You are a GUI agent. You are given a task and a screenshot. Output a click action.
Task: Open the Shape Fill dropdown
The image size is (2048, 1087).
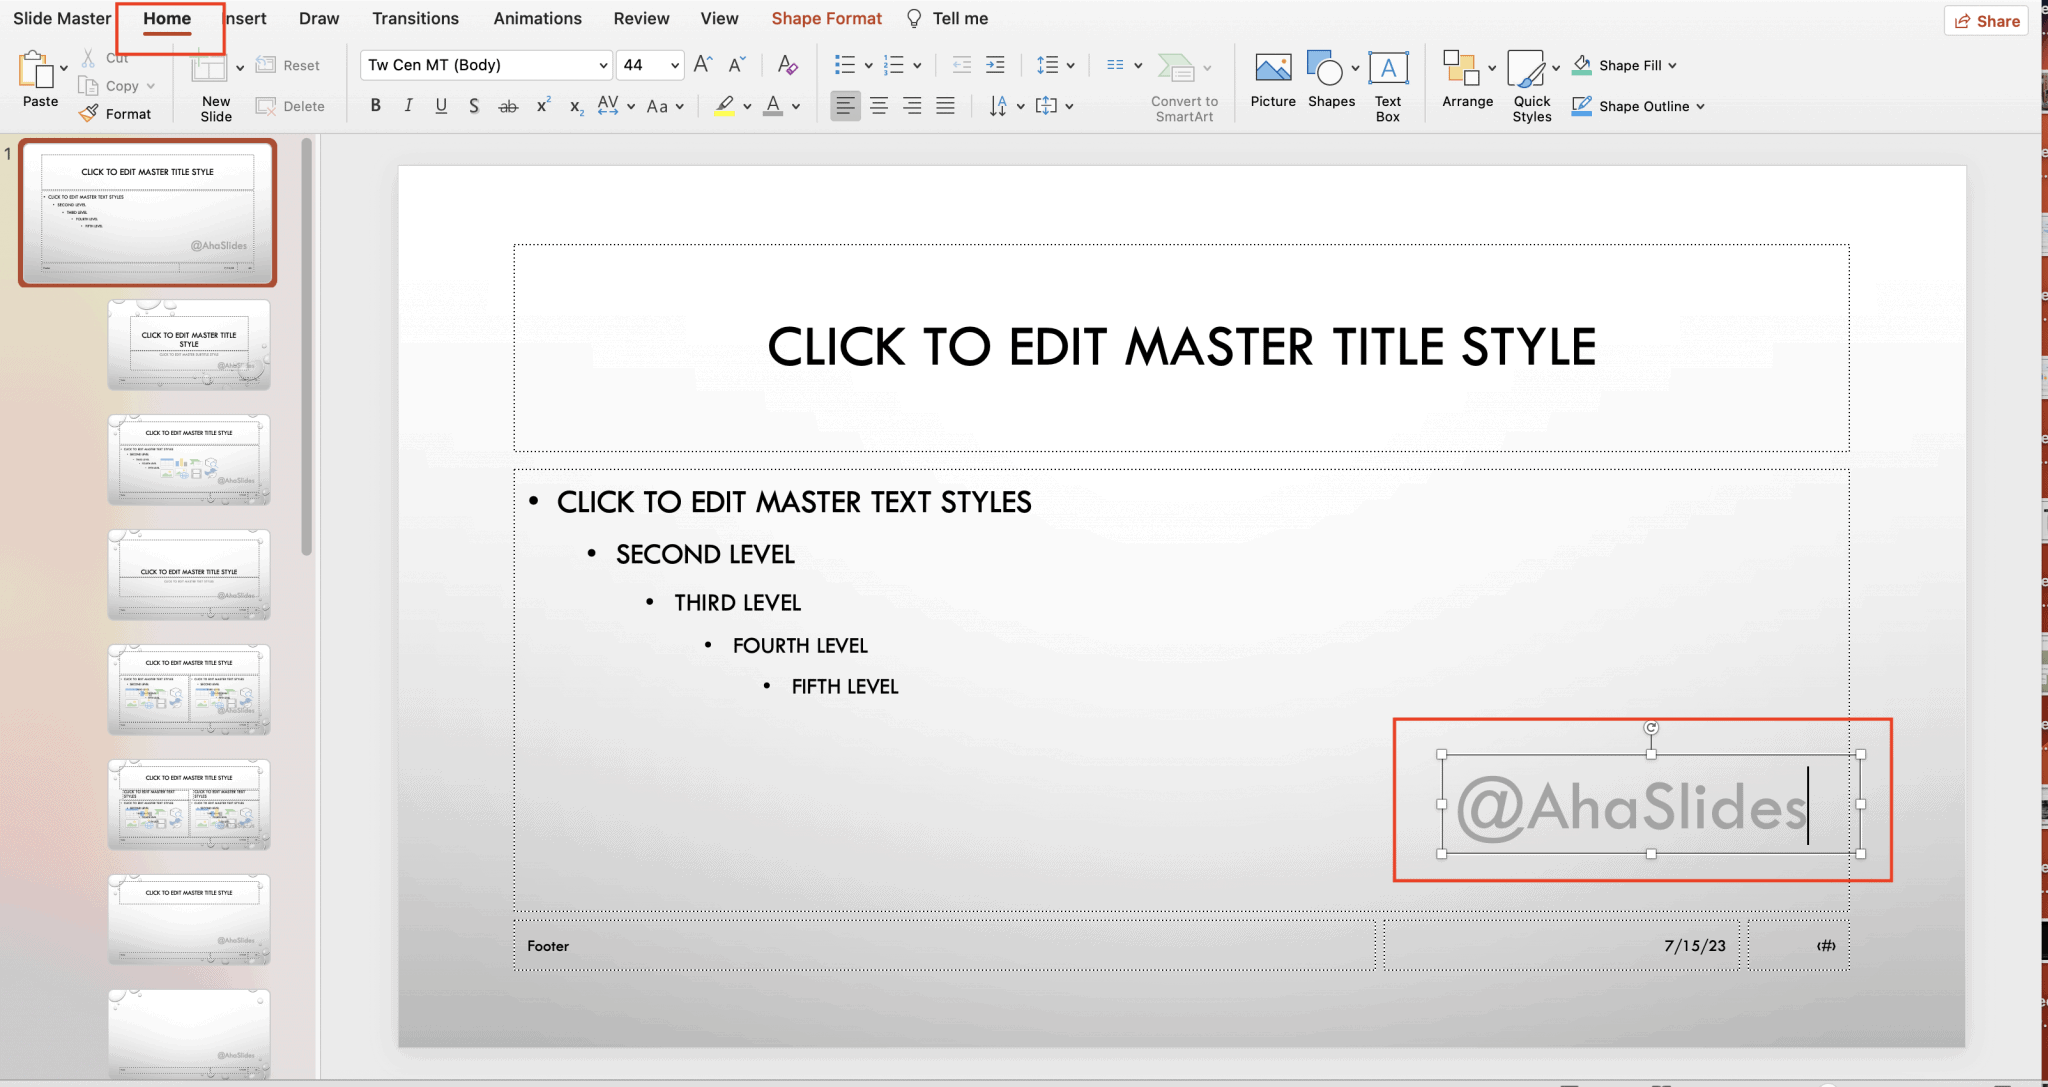point(1675,65)
